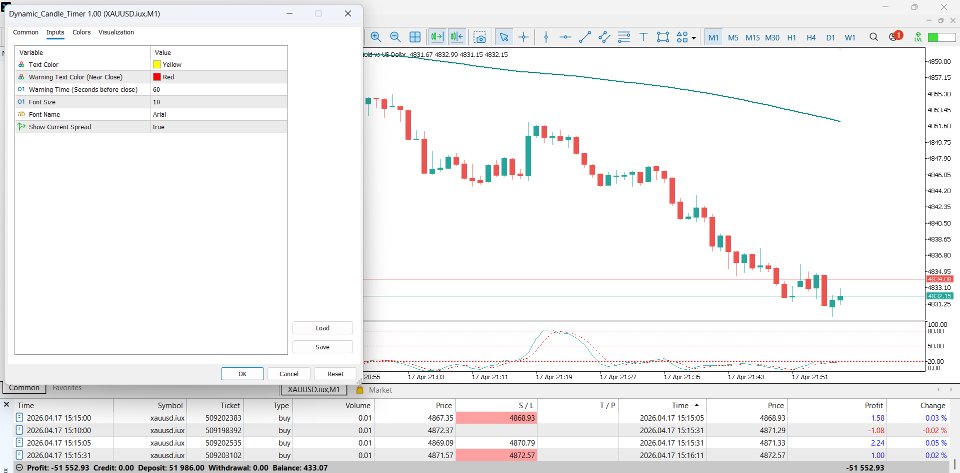Viewport: 960px width, 473px height.
Task: Select the Fibonacci retracement tool
Action: 624,37
